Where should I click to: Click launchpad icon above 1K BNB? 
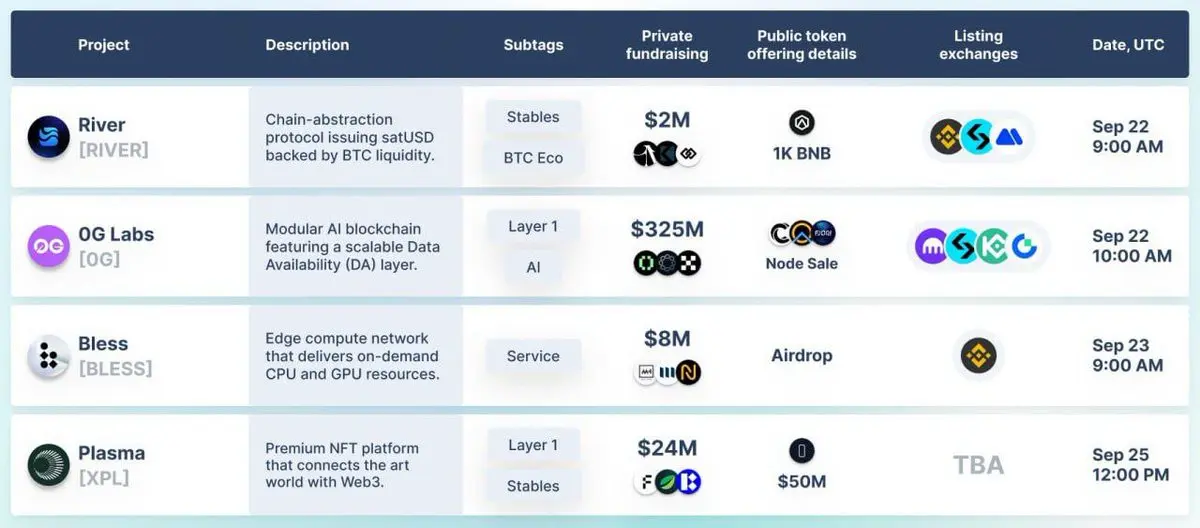(801, 123)
